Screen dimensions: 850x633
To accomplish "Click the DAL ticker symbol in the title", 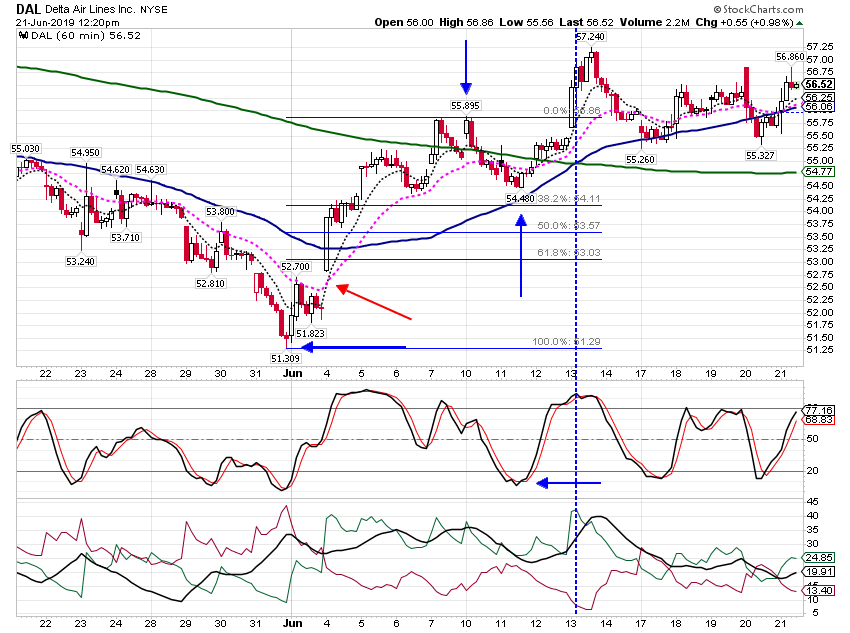I will click(x=28, y=9).
